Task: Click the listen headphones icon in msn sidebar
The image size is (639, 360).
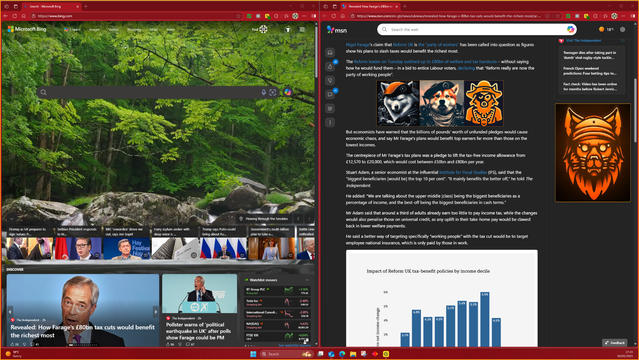Action: 330,52
